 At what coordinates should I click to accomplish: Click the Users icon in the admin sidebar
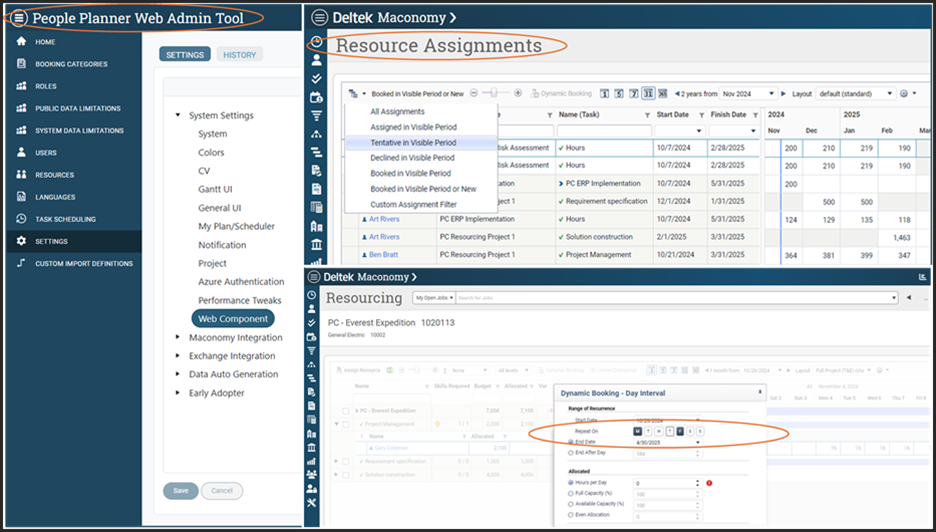coord(22,153)
